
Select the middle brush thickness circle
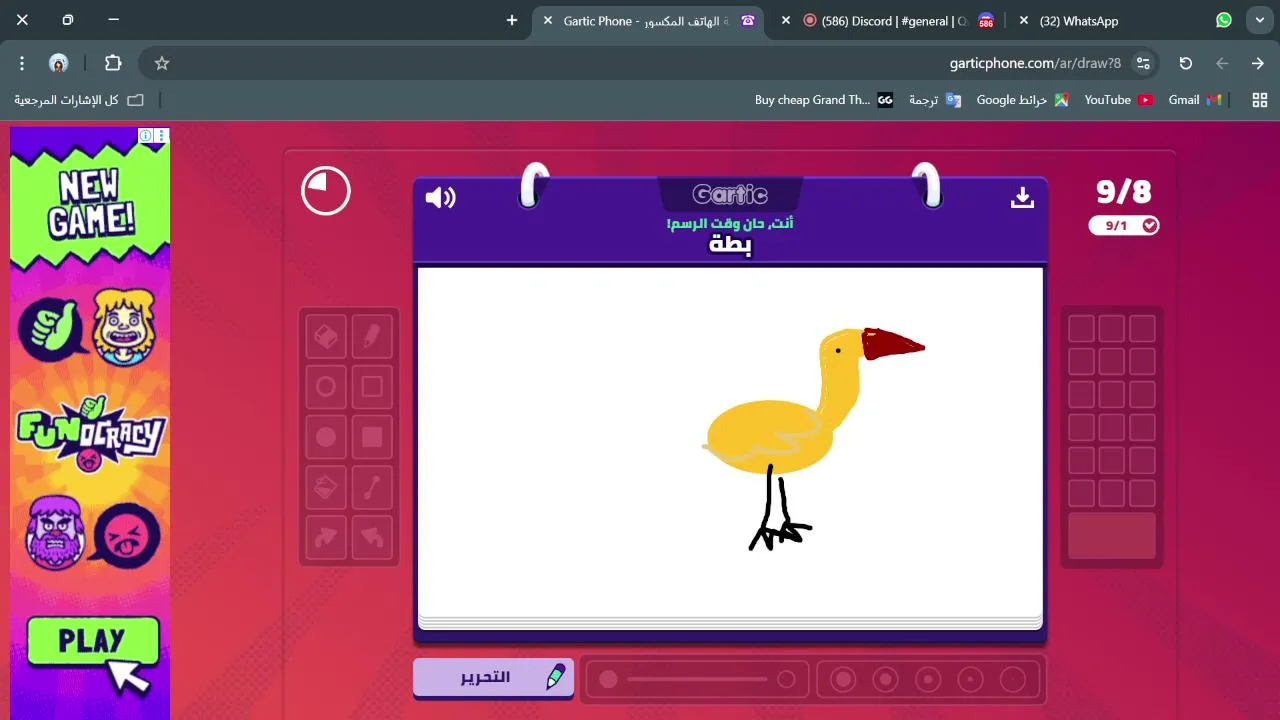(928, 680)
